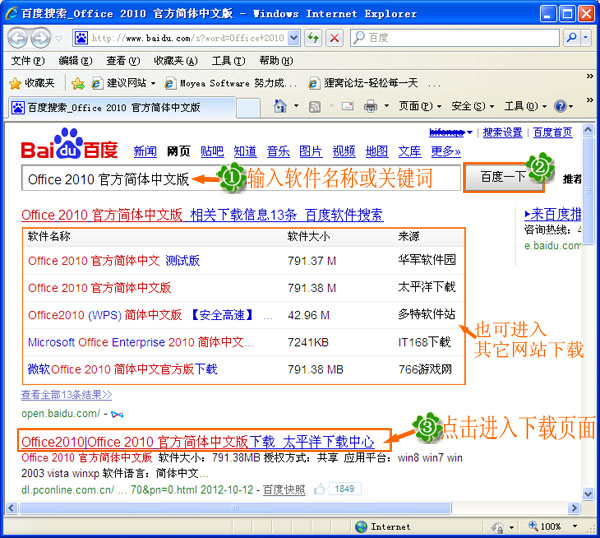Image resolution: width=600 pixels, height=538 pixels.
Task: Open the 音乐 Baidu category link
Action: pos(278,152)
